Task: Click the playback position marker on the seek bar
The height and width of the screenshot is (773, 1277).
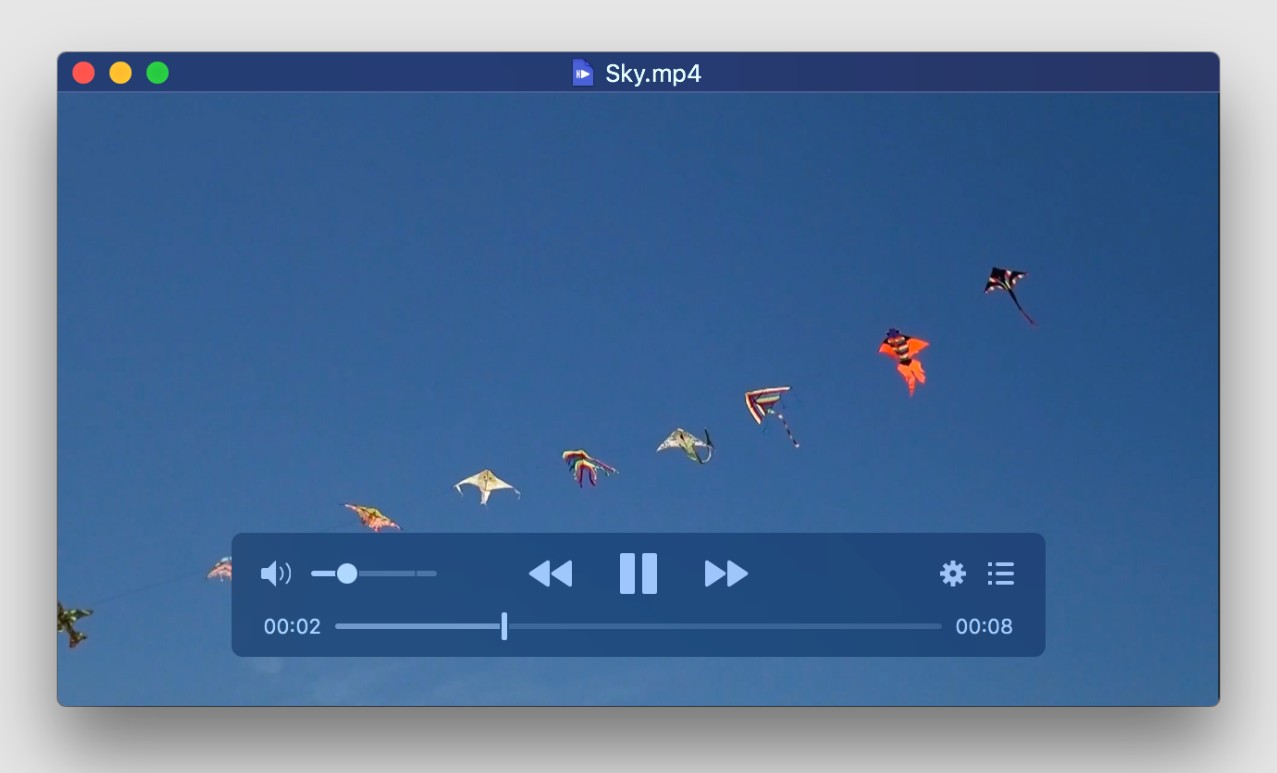Action: click(504, 626)
